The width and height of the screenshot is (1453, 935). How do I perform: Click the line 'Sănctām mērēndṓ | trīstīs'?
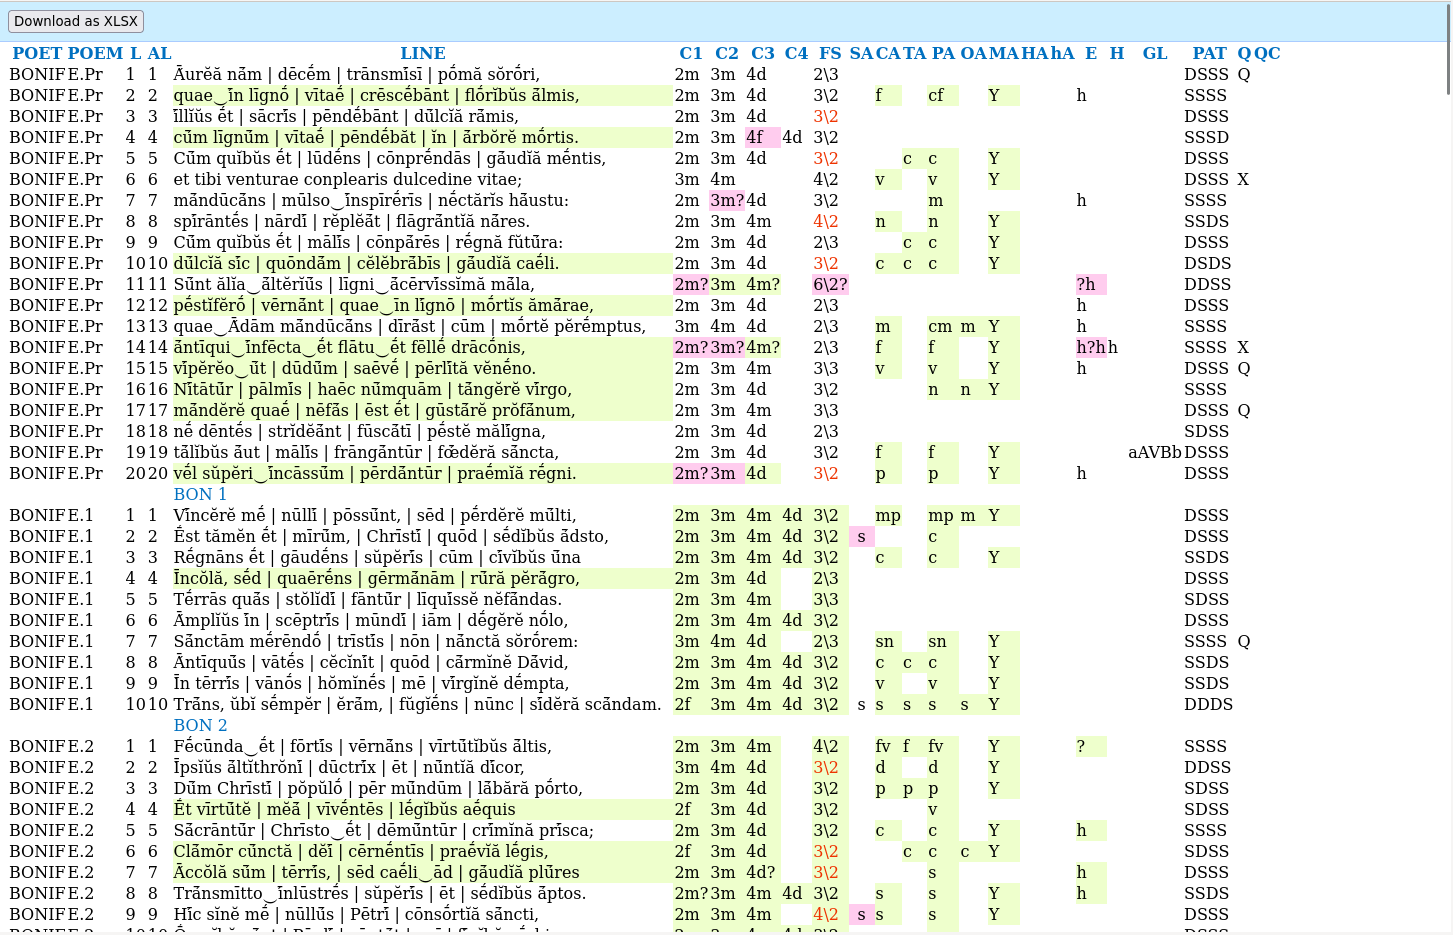click(x=422, y=641)
